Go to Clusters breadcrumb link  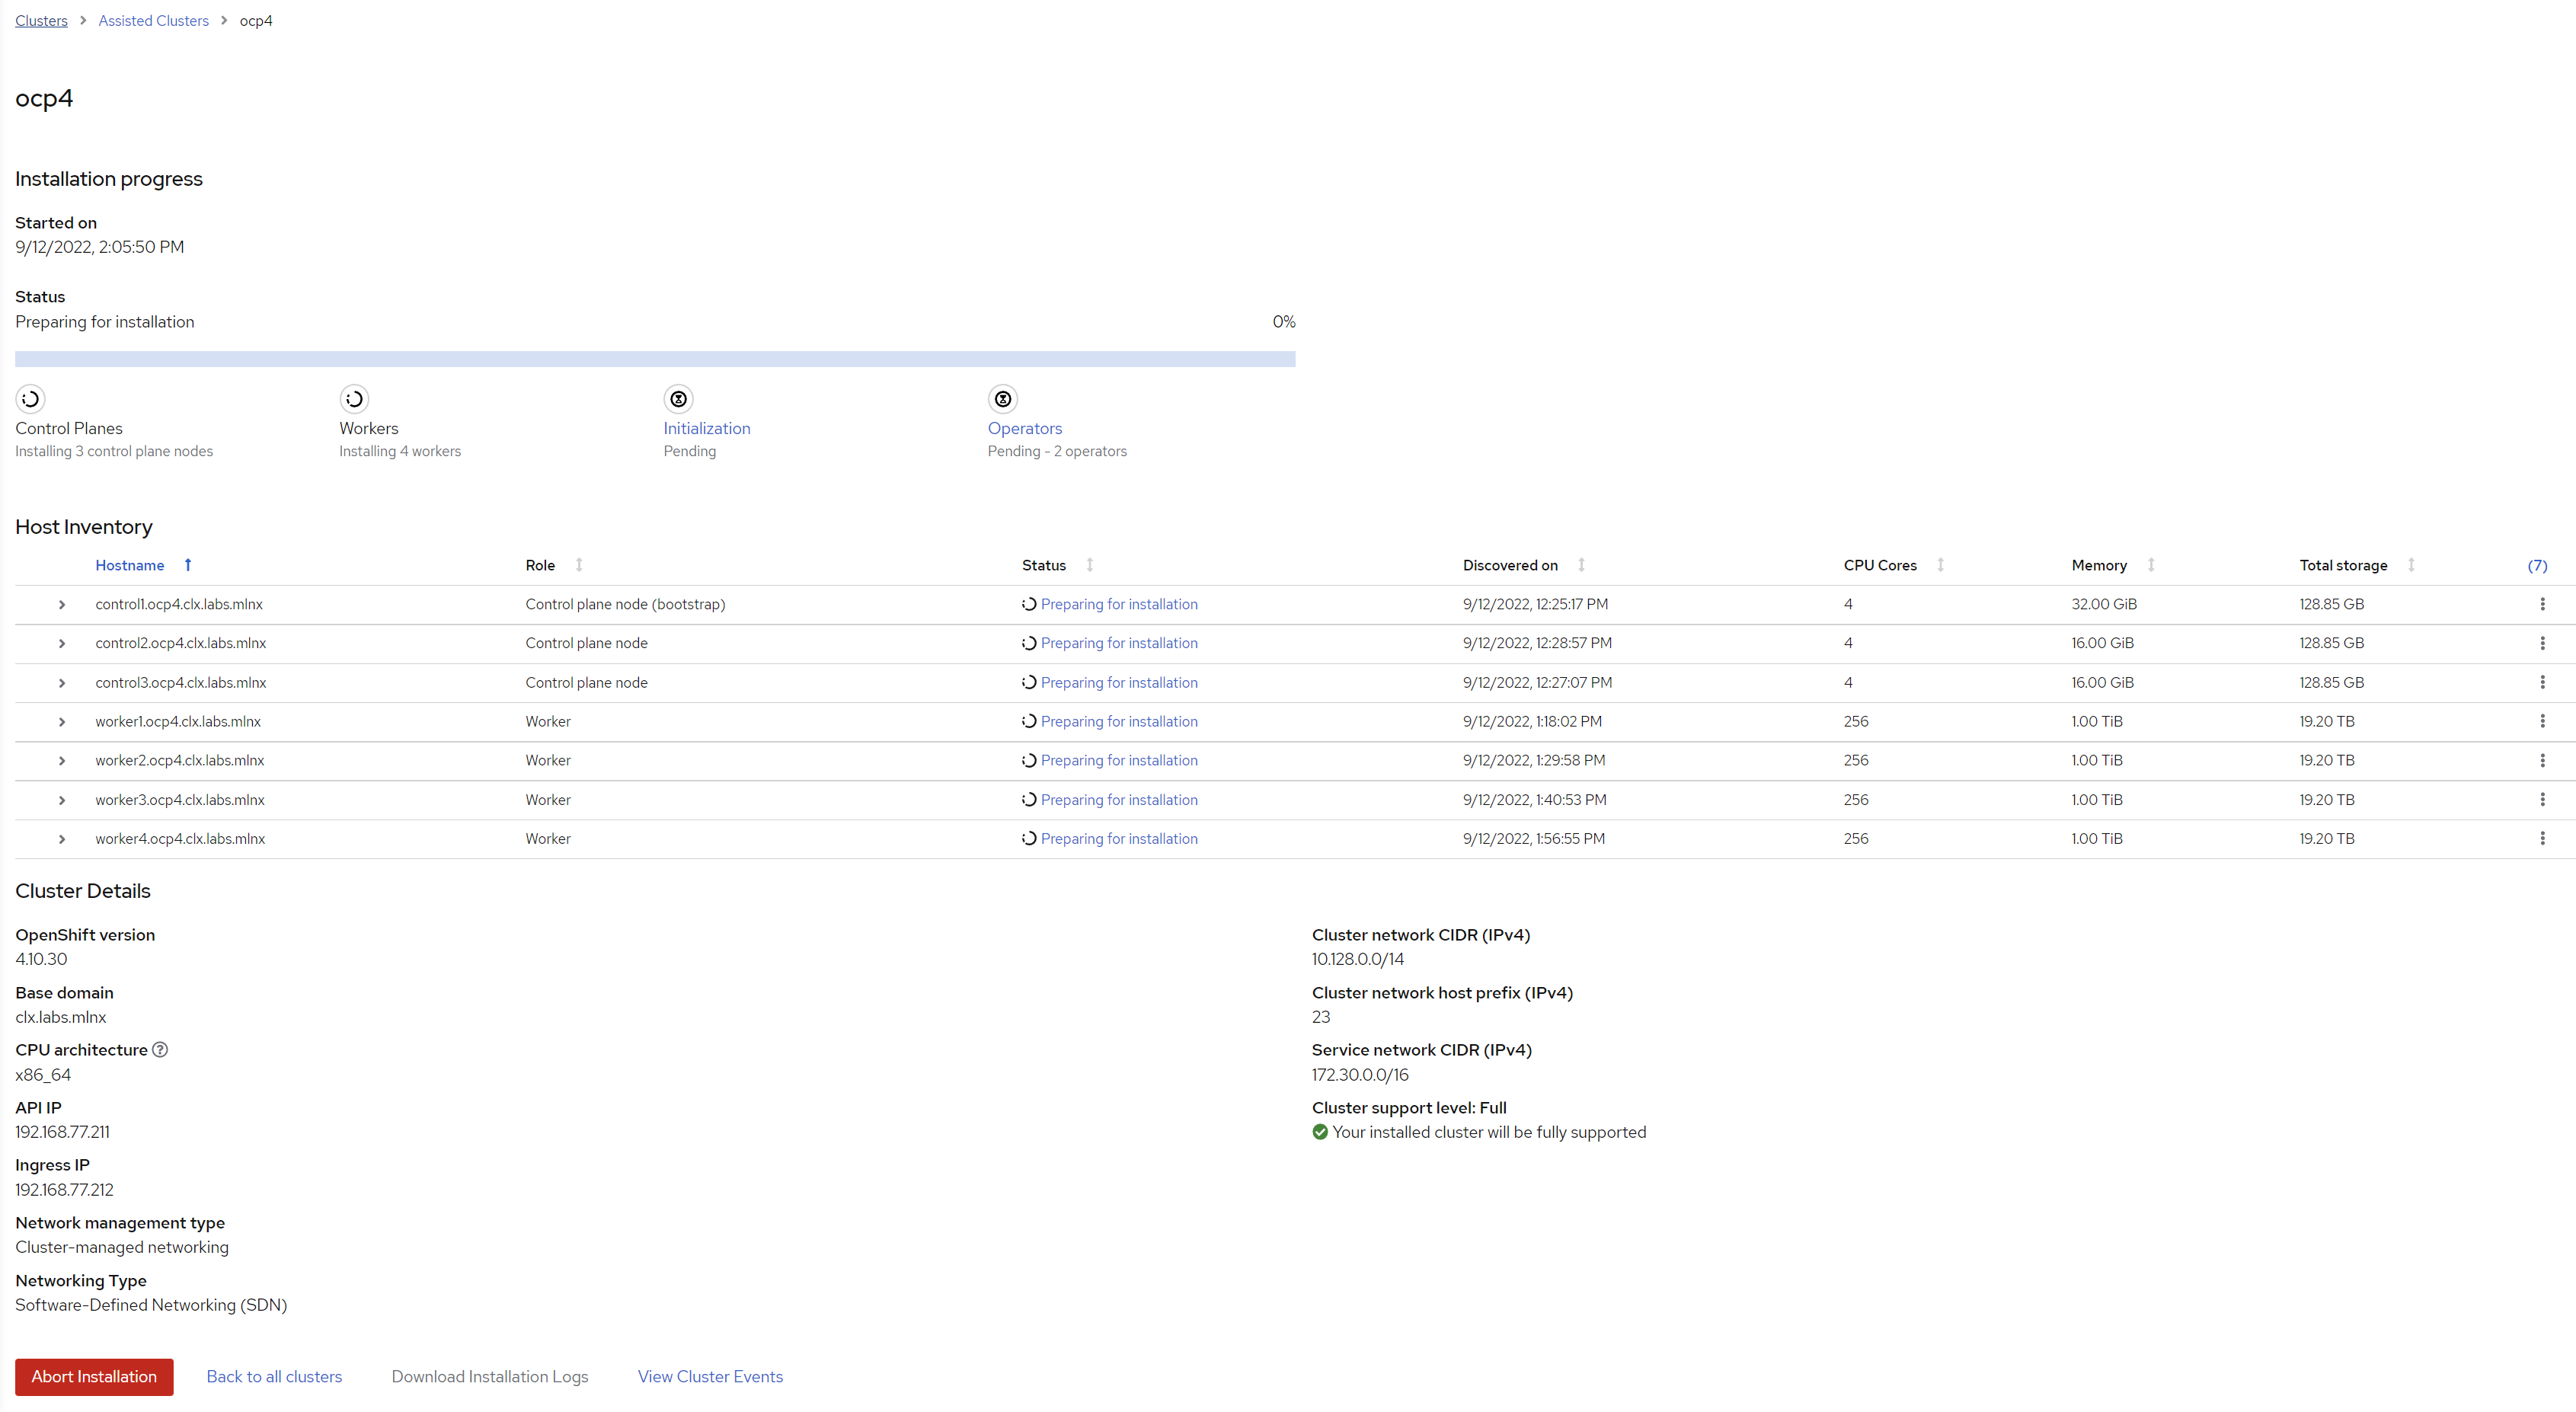pos(41,20)
